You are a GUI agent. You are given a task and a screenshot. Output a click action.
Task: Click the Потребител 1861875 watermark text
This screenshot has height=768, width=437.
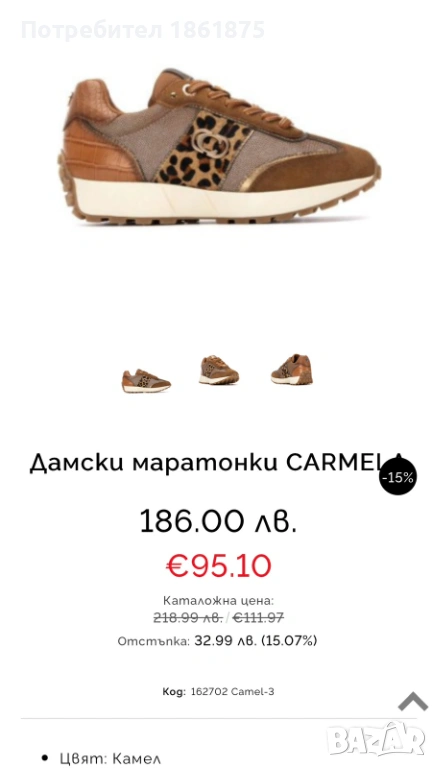click(143, 30)
